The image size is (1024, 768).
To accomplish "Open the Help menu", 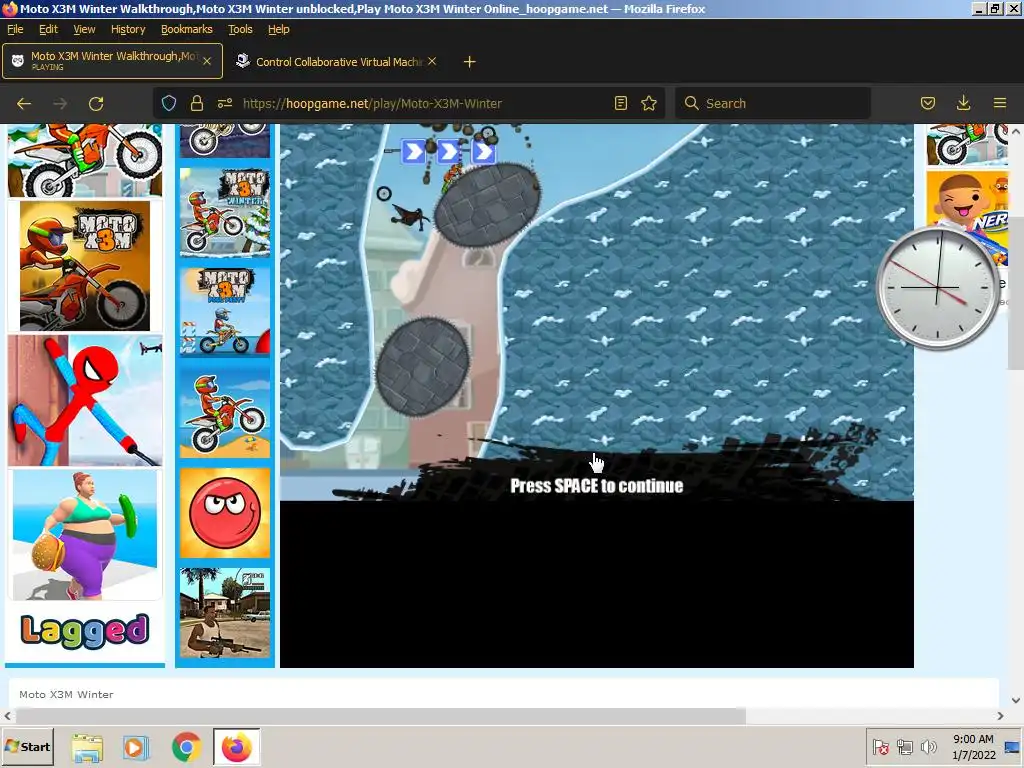I will (278, 29).
